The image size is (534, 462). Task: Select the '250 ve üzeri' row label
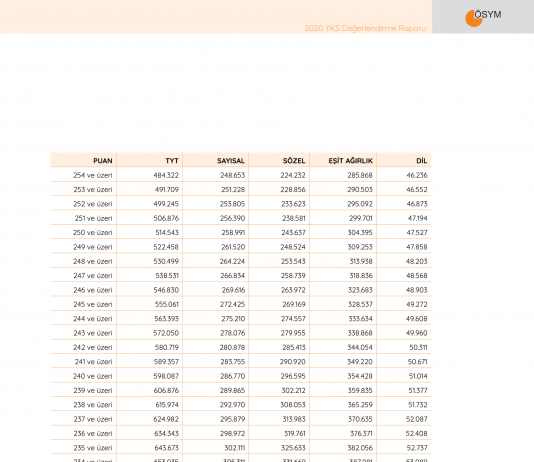(x=92, y=233)
